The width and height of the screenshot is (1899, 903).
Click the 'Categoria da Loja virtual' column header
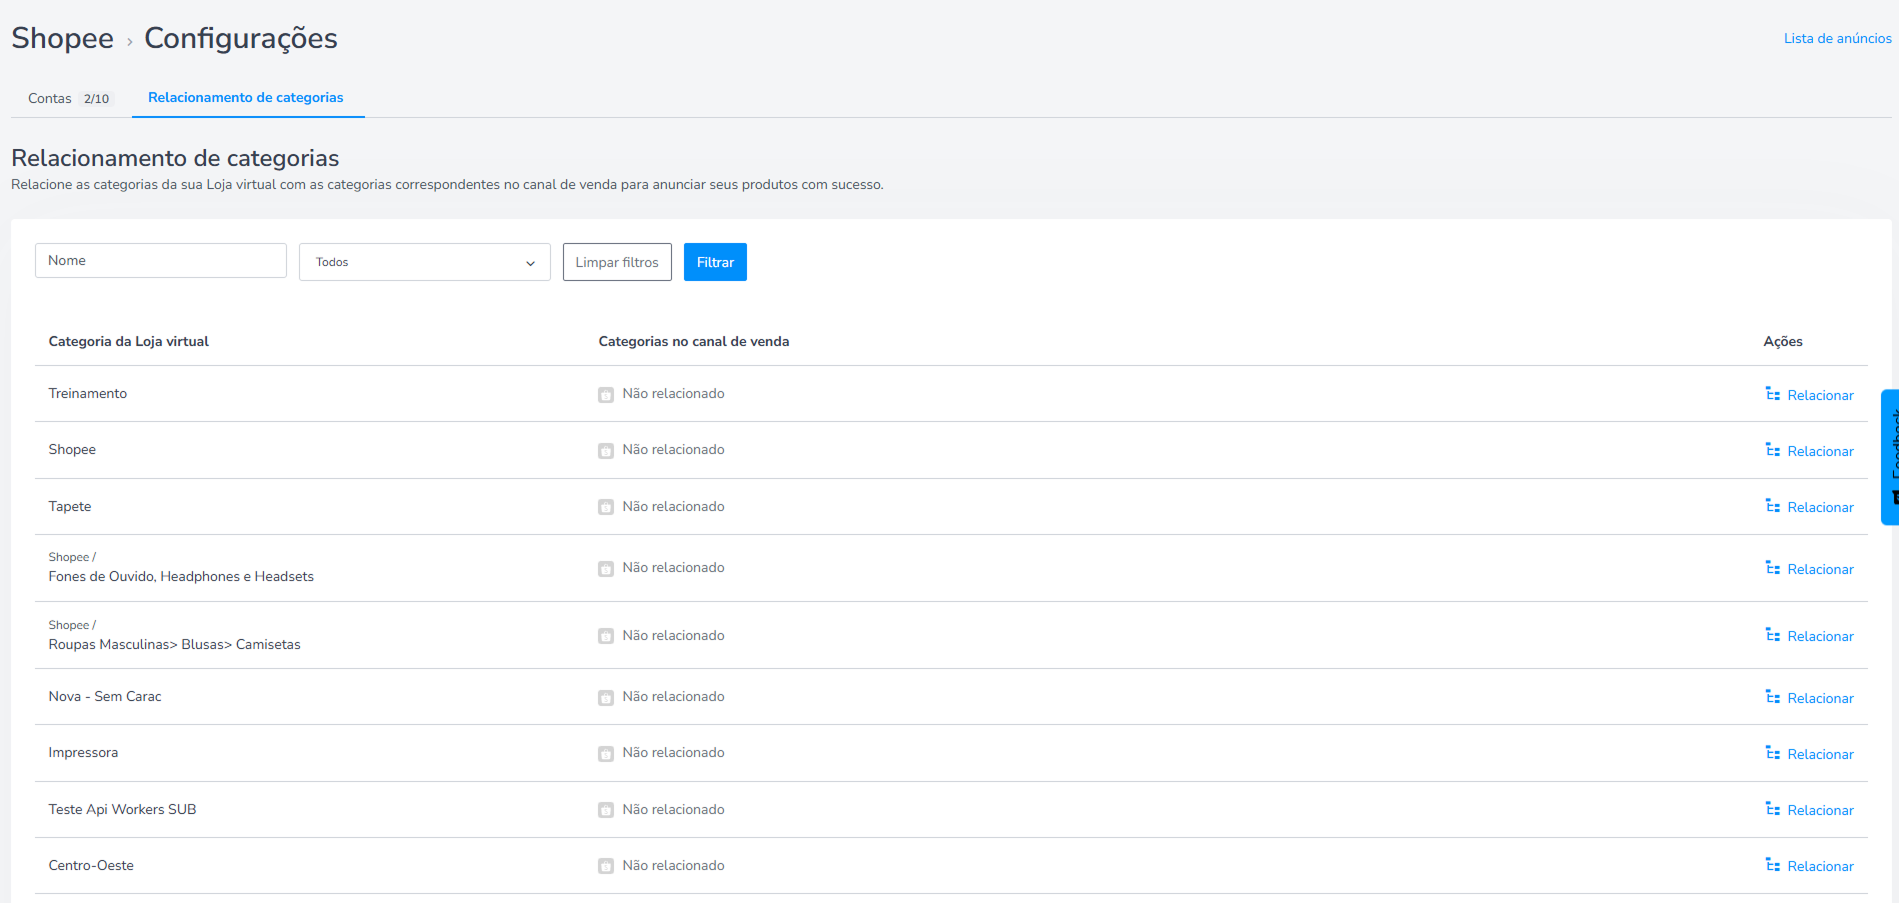[129, 341]
